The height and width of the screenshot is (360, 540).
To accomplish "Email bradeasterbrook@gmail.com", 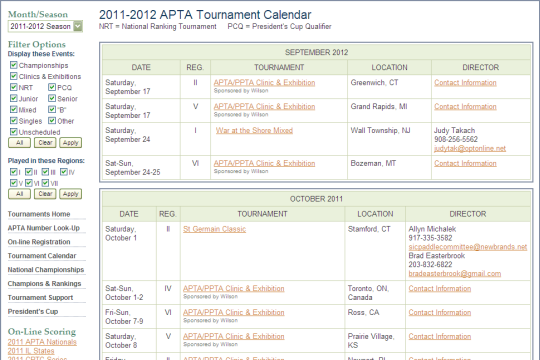I will (x=455, y=274).
